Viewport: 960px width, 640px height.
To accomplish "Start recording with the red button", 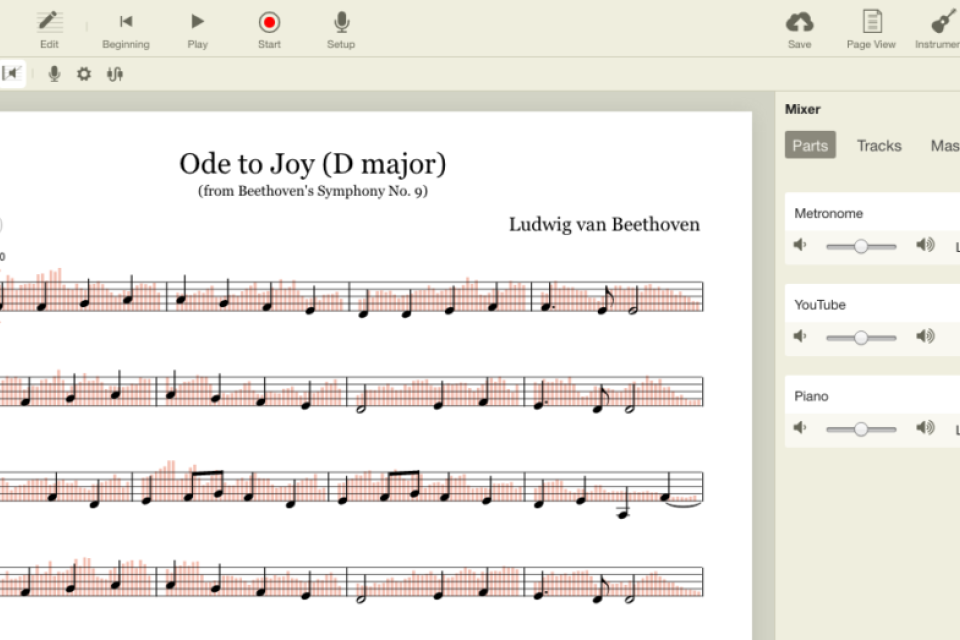I will click(x=269, y=23).
